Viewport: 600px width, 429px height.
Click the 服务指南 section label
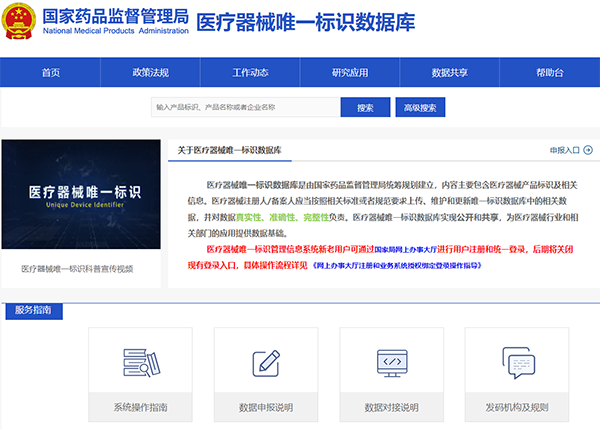coord(34,310)
